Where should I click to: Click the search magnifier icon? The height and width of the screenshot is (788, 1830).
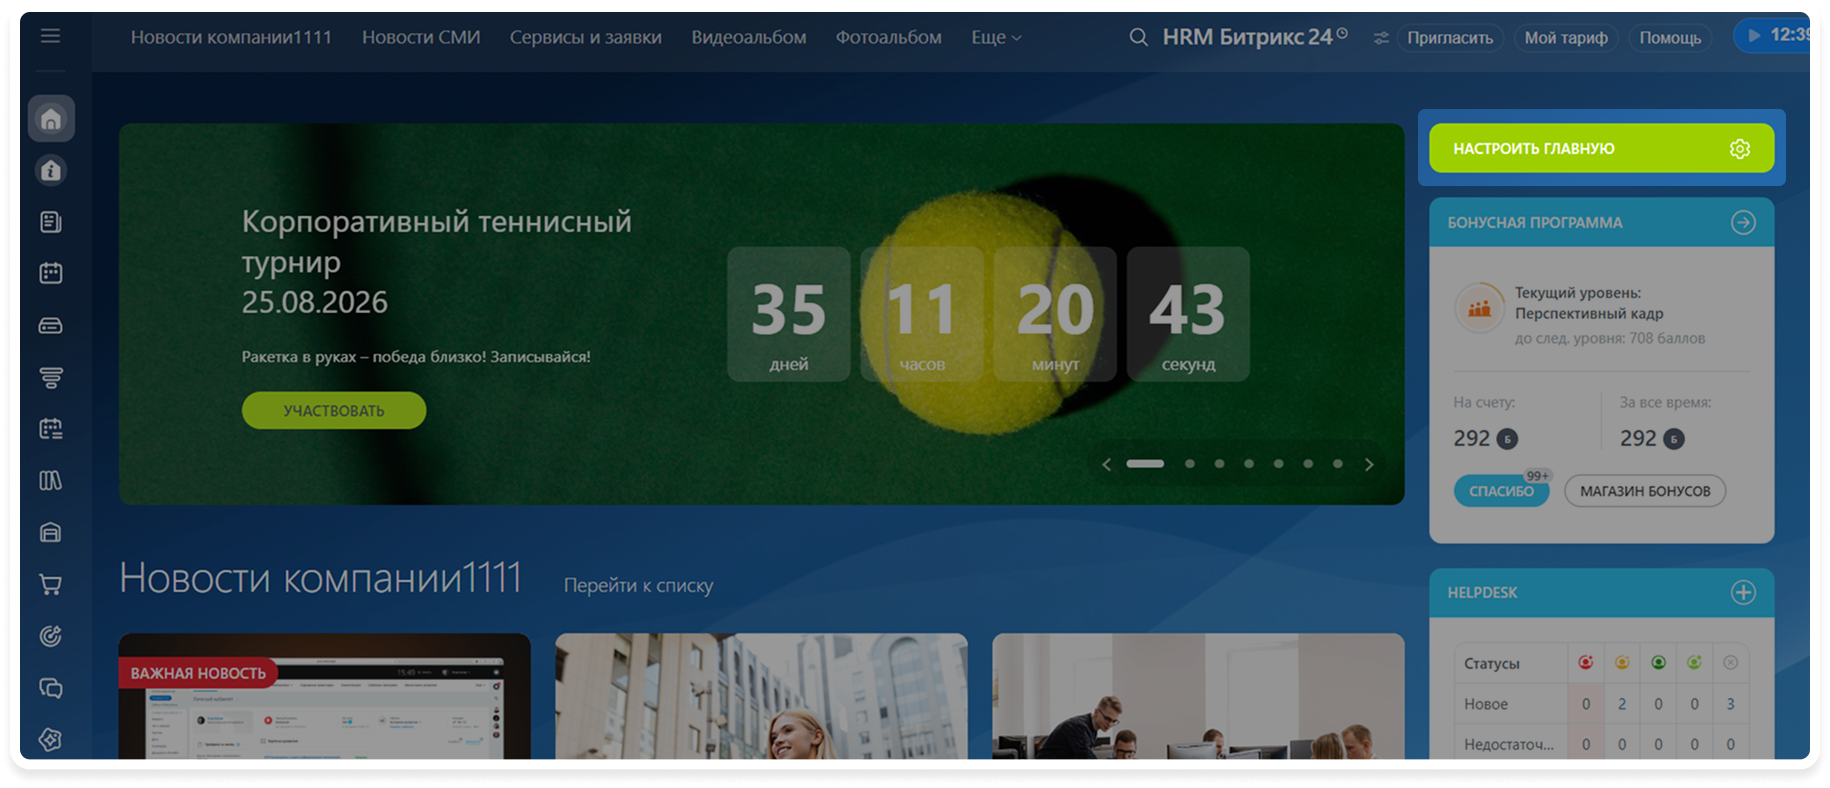coord(1138,37)
